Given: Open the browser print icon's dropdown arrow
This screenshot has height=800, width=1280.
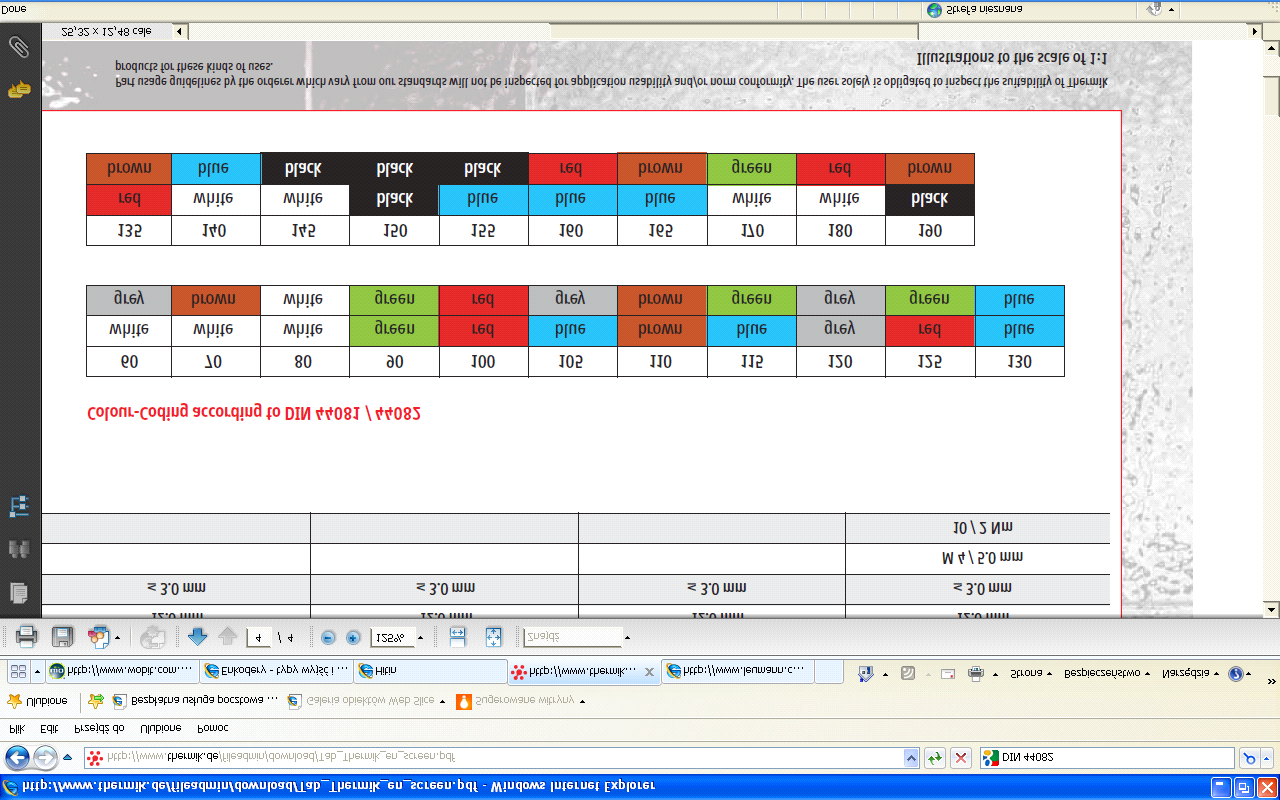Looking at the screenshot, I should tap(994, 673).
